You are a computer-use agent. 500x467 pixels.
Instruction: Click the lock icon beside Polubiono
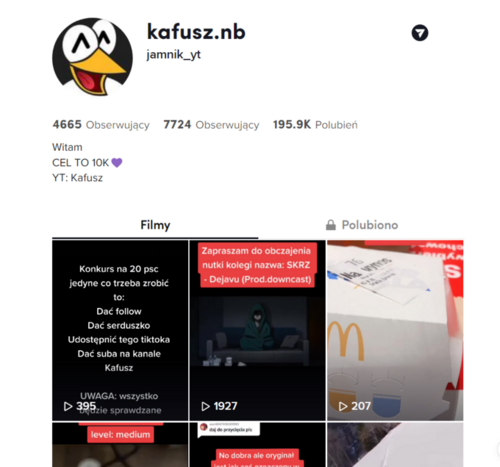point(331,225)
